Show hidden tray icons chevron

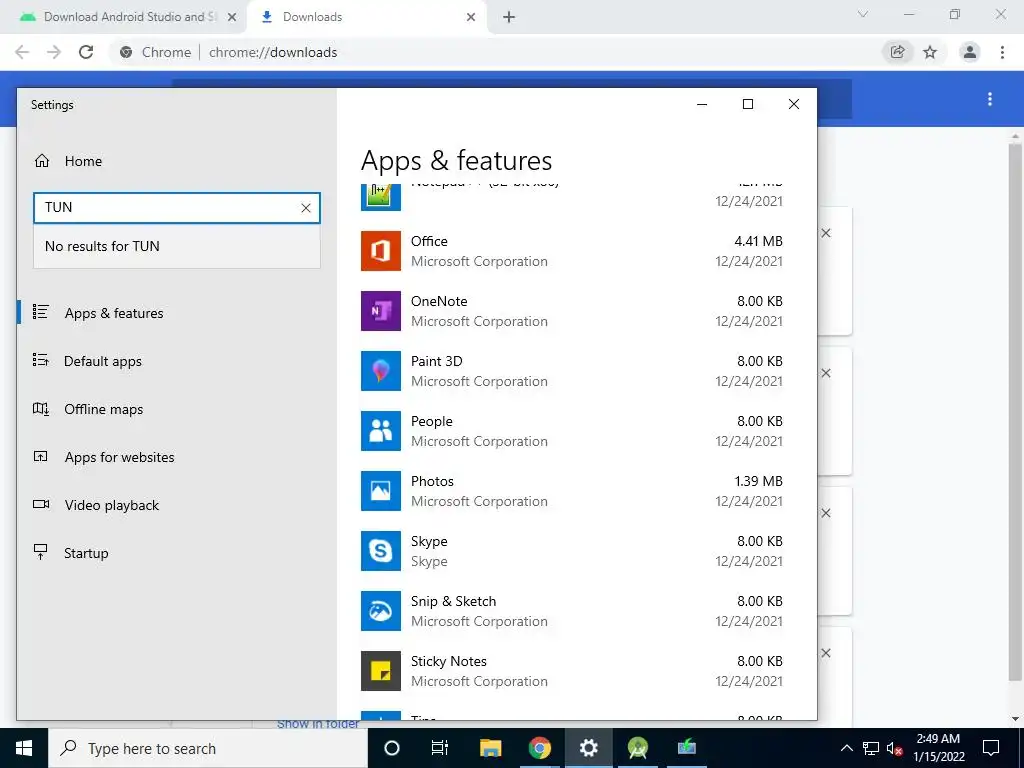coord(846,748)
